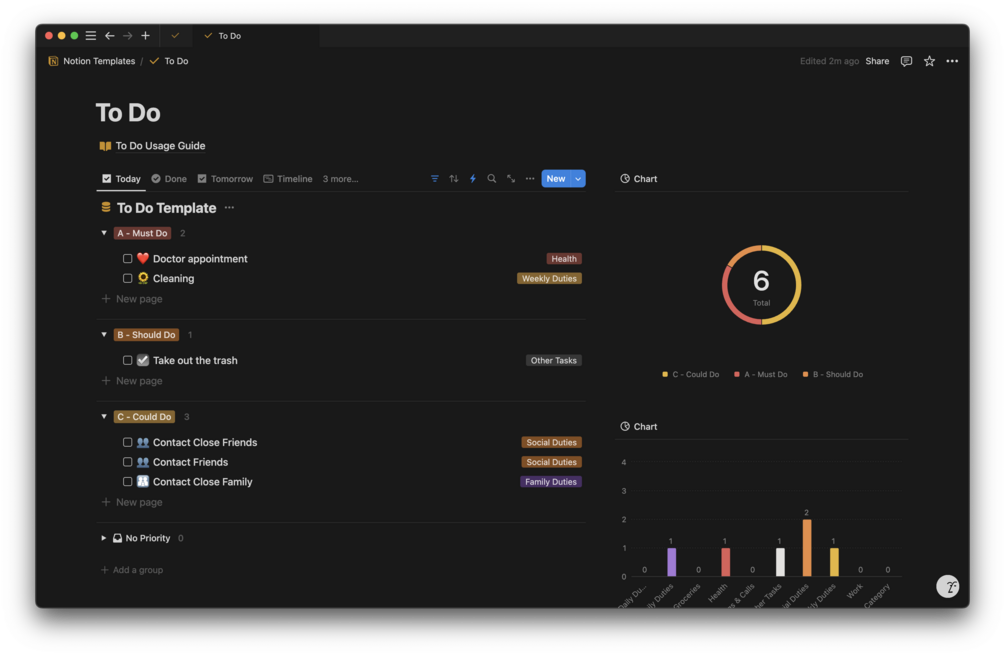Viewport: 1005px width, 655px height.
Task: Click the filter icon in database toolbar
Action: click(435, 179)
